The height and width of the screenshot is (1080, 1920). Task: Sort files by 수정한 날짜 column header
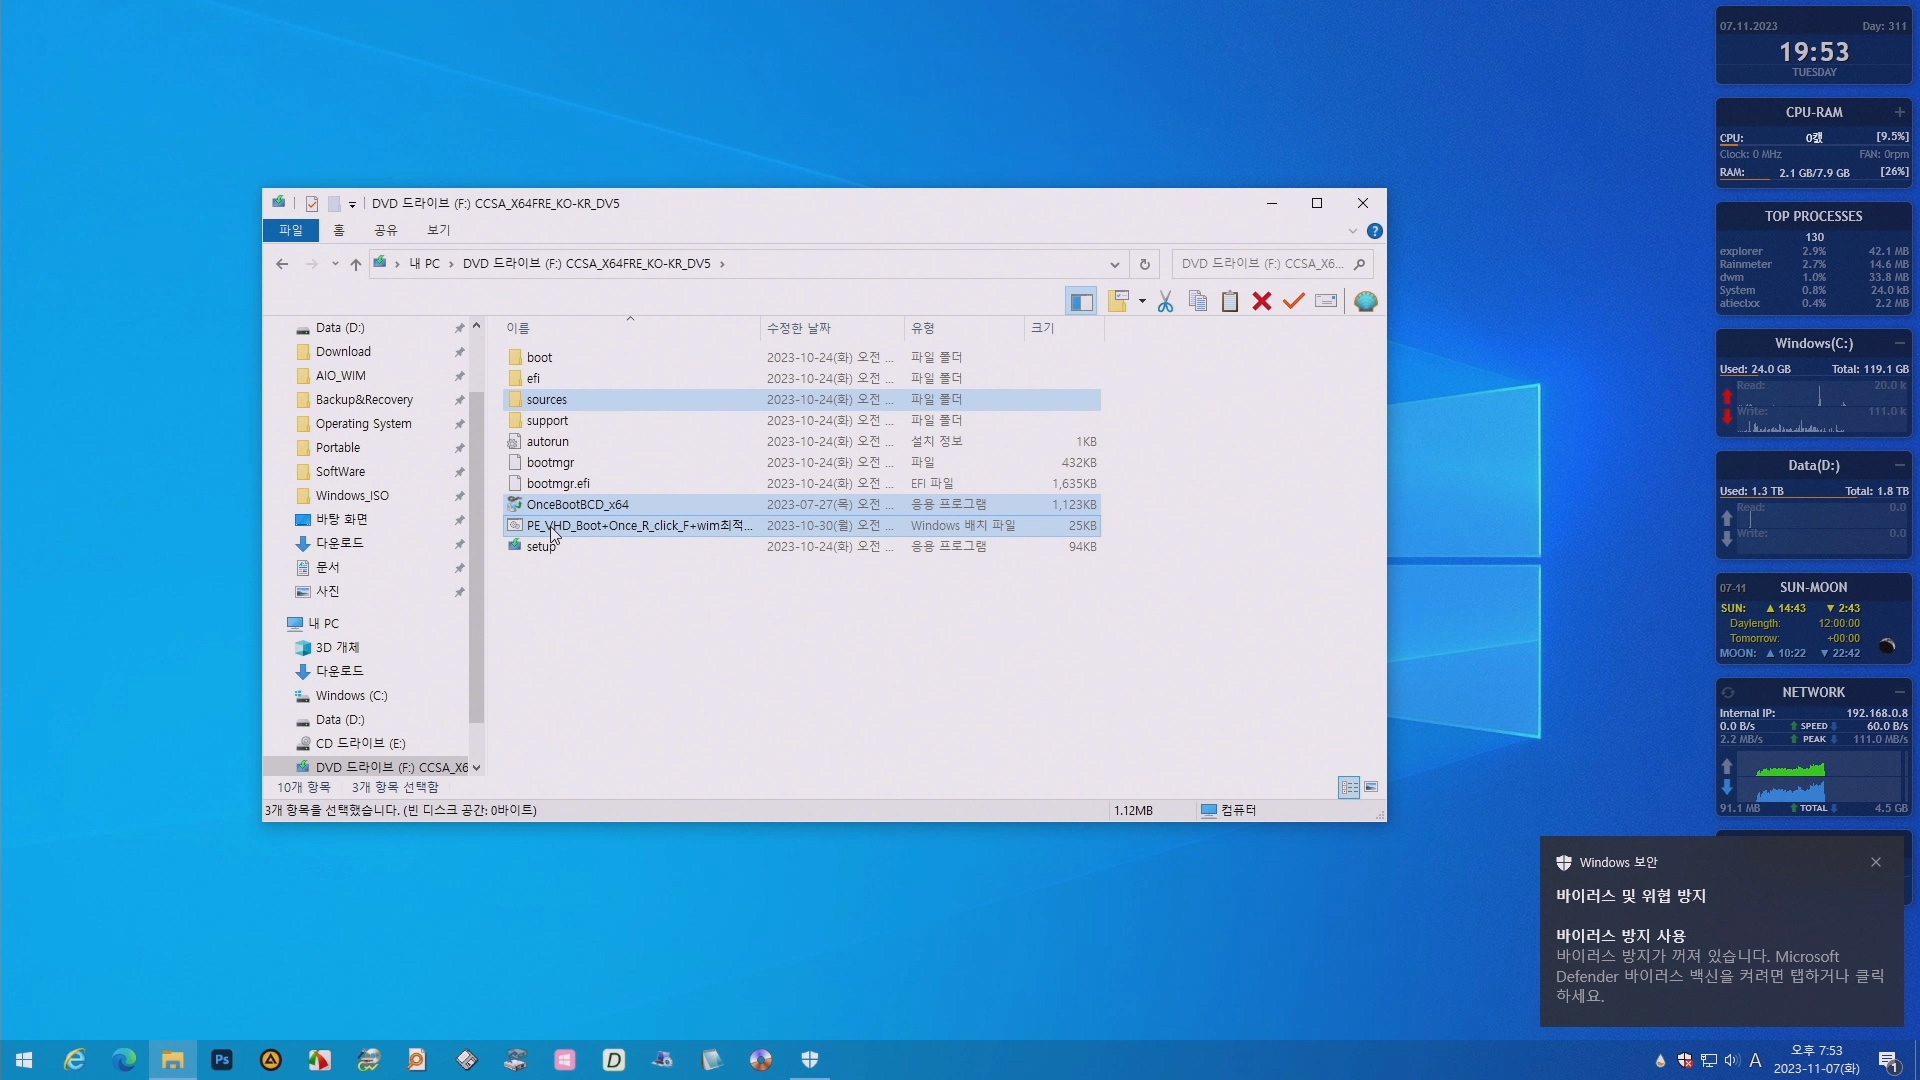798,328
